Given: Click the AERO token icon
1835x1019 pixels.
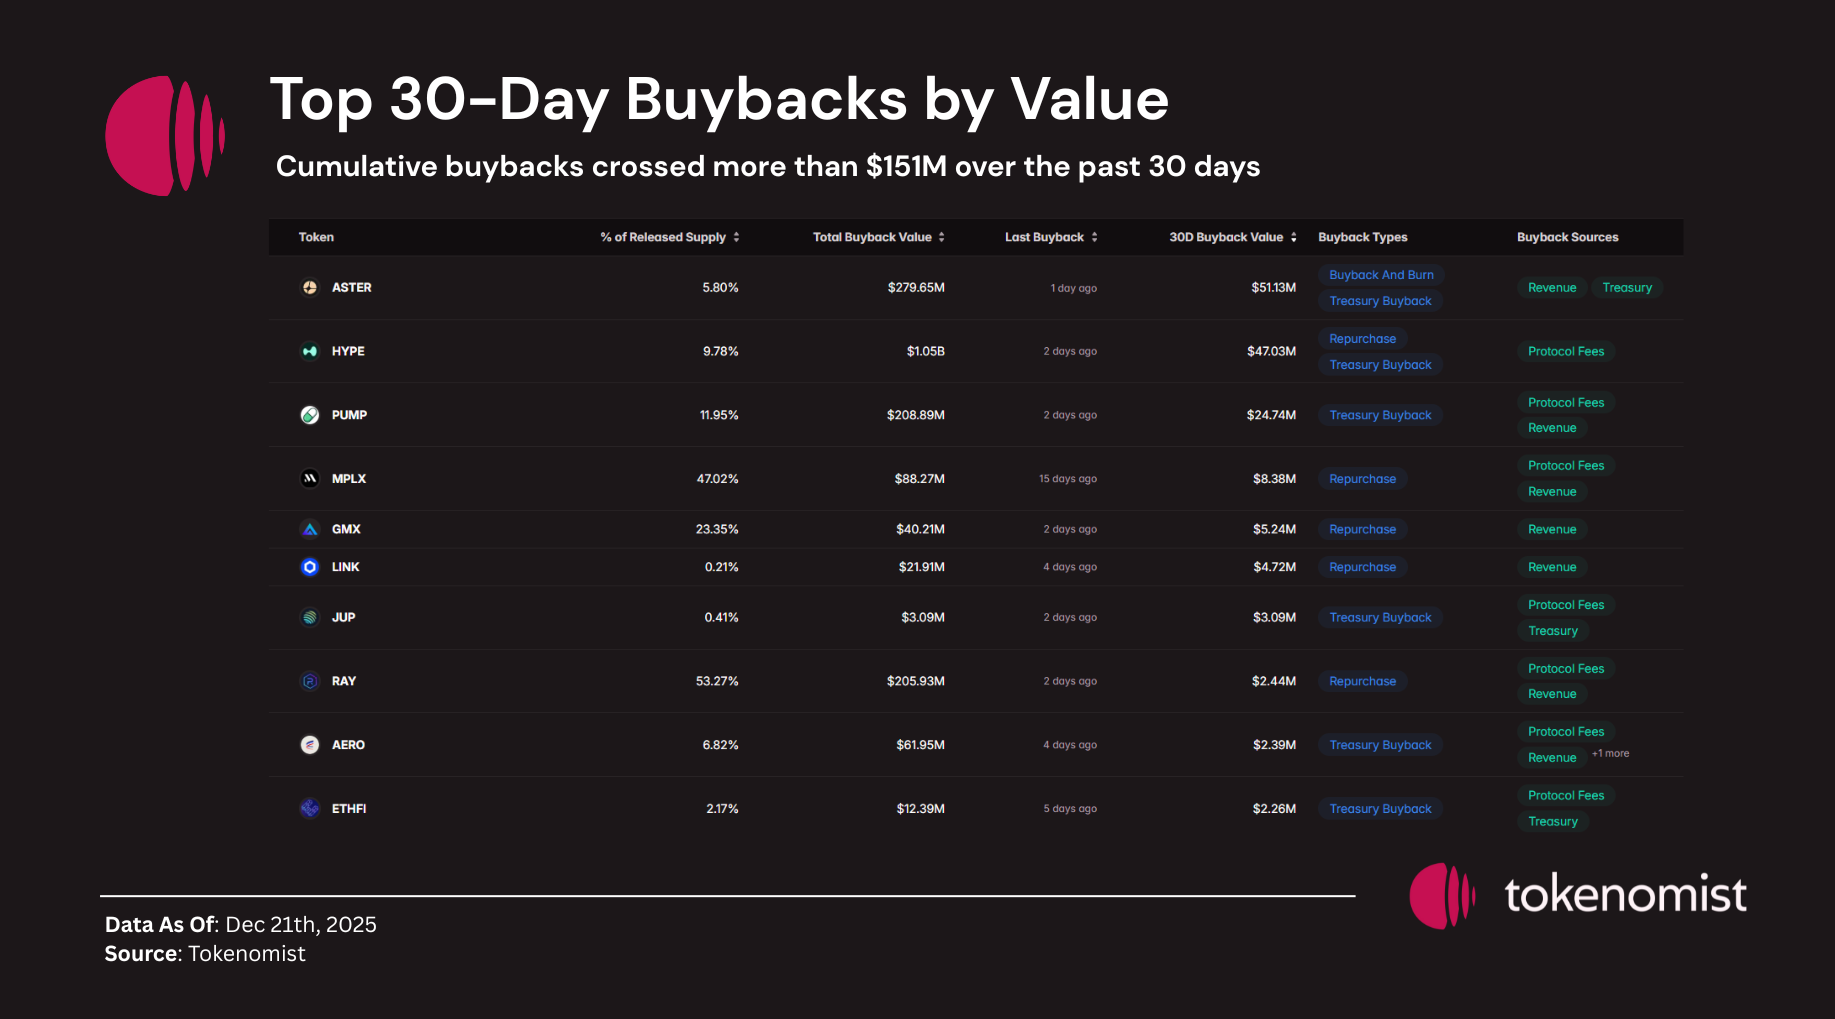Looking at the screenshot, I should (310, 745).
